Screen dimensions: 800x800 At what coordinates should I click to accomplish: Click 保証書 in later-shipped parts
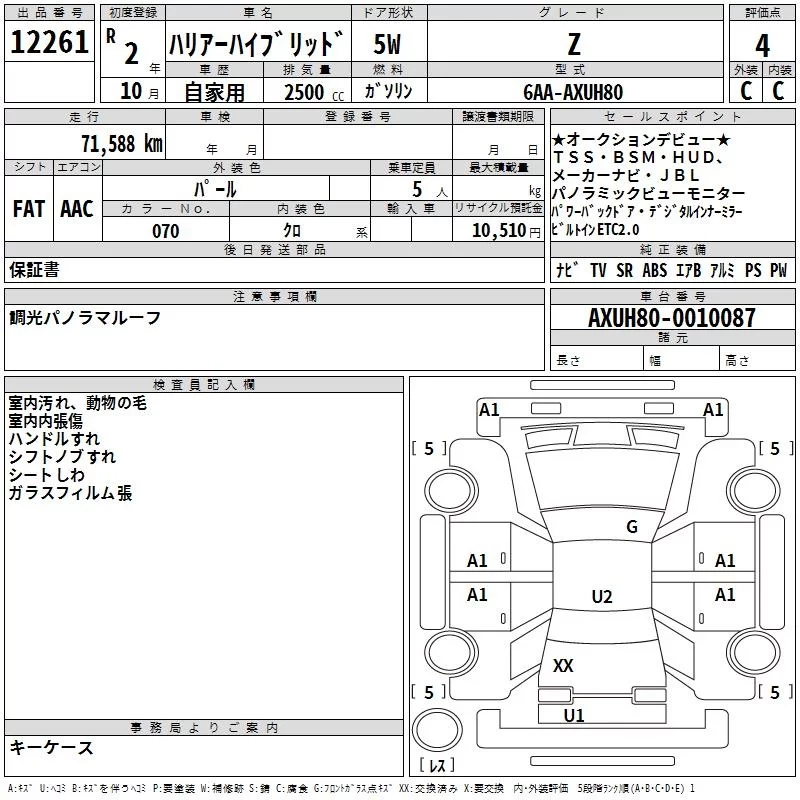click(x=34, y=269)
